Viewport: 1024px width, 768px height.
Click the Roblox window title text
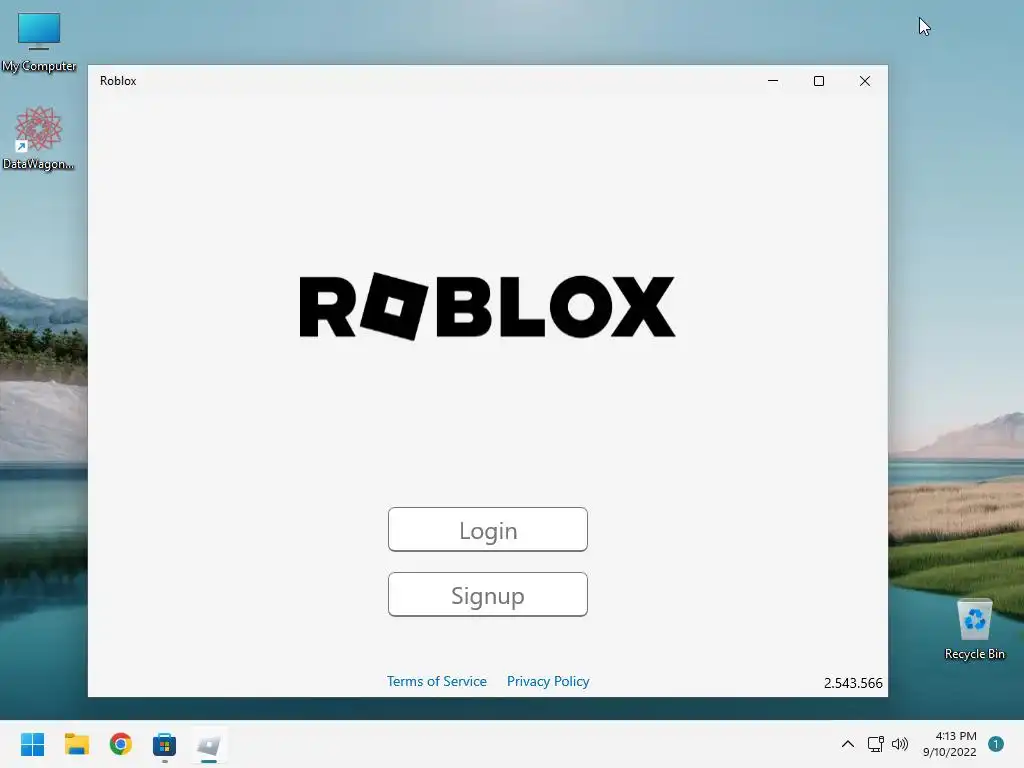tap(118, 81)
